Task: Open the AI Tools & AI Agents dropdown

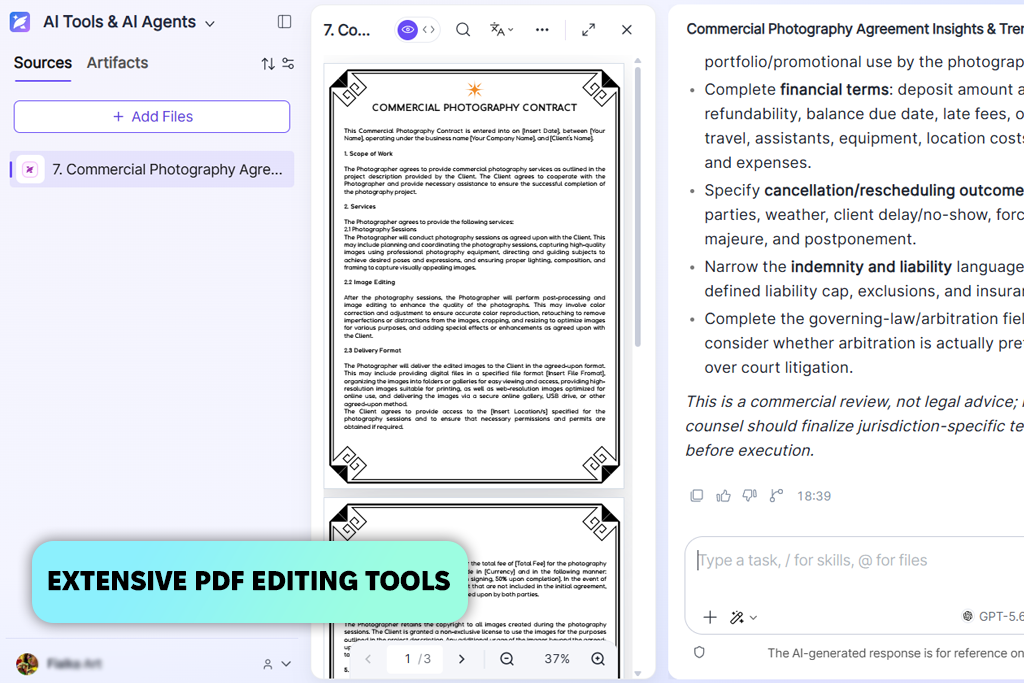Action: pos(210,24)
